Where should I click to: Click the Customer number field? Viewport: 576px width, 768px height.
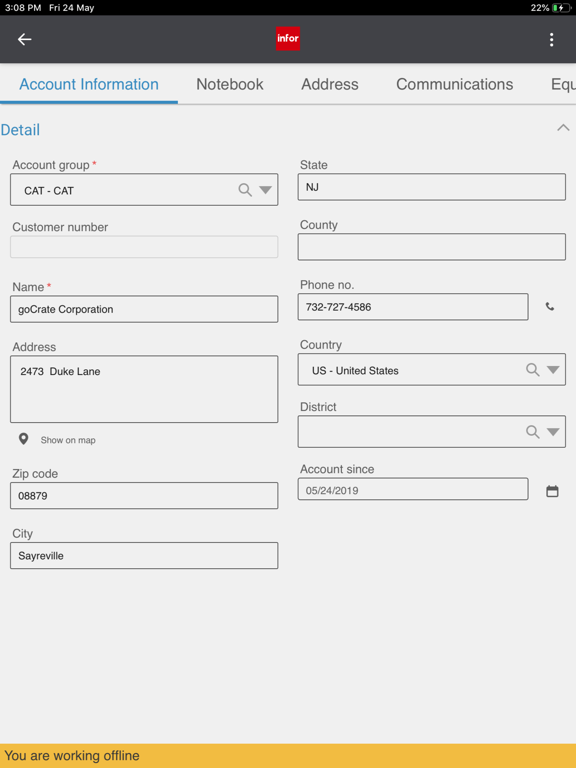click(x=144, y=247)
